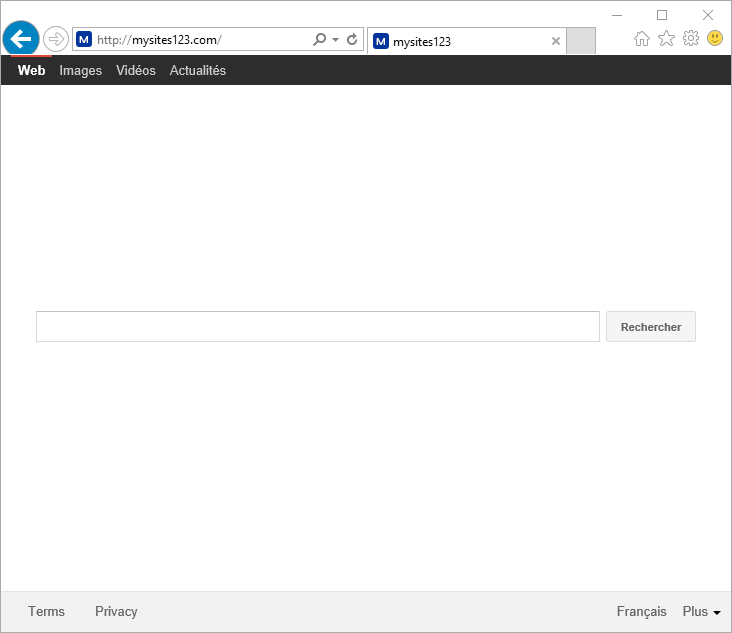732x633 pixels.
Task: Switch to the Vidéos search category
Action: tap(136, 70)
